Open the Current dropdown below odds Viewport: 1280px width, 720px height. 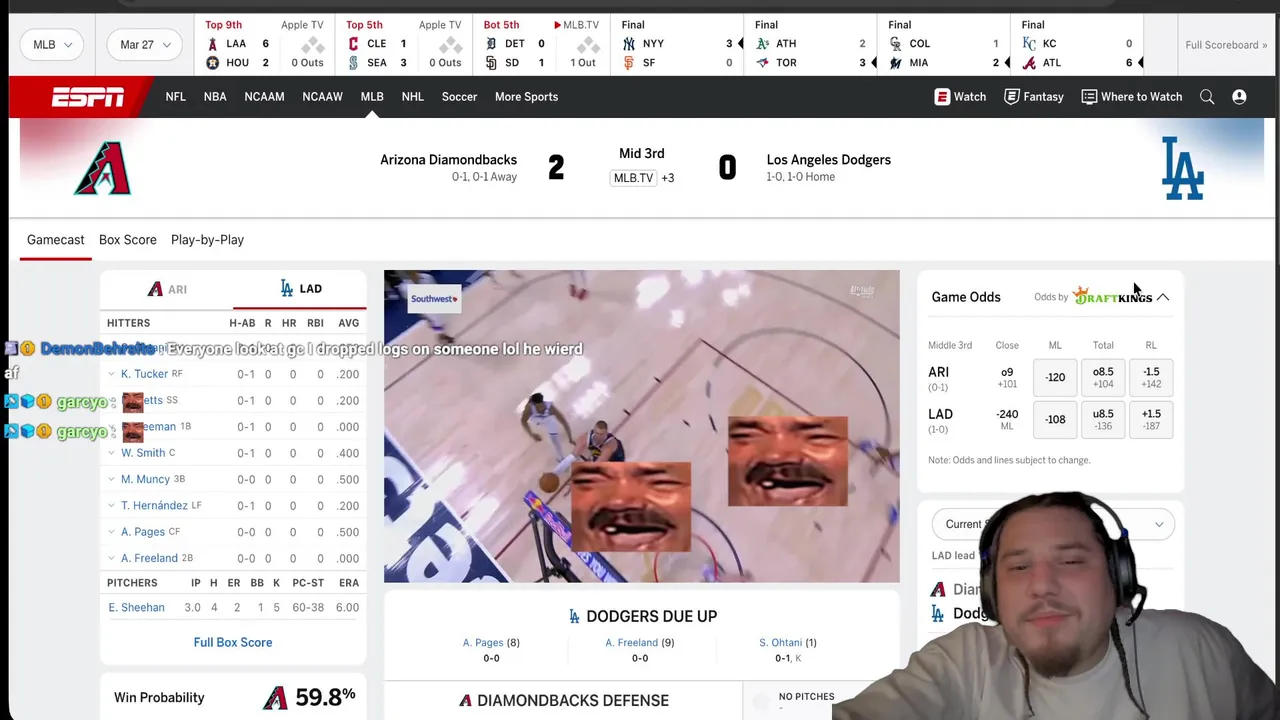(x=1052, y=524)
